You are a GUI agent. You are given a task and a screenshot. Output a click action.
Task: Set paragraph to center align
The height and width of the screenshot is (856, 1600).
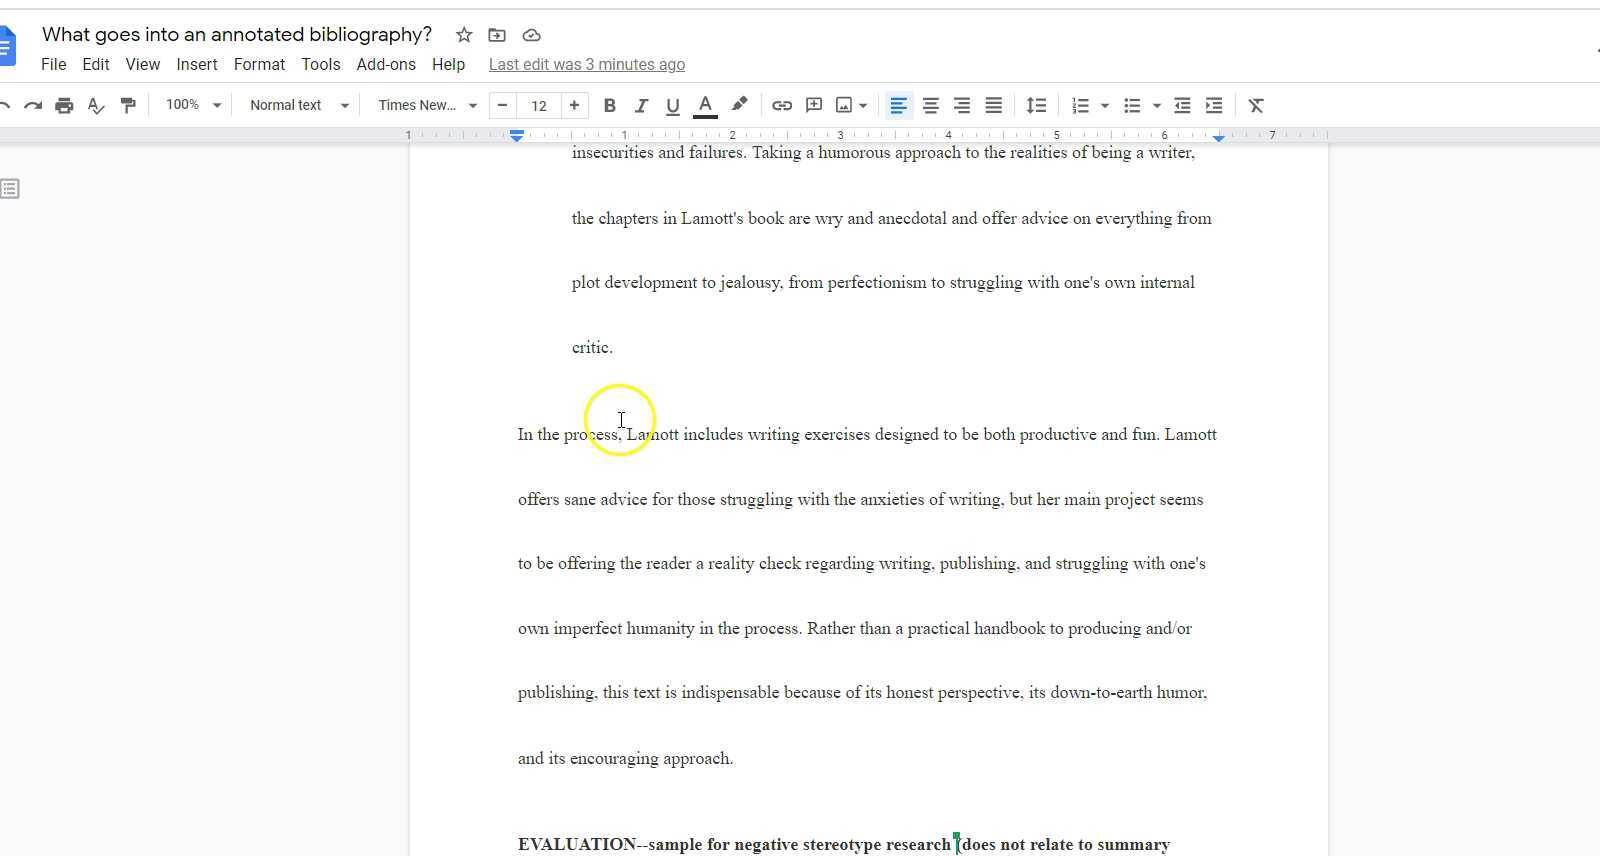930,105
